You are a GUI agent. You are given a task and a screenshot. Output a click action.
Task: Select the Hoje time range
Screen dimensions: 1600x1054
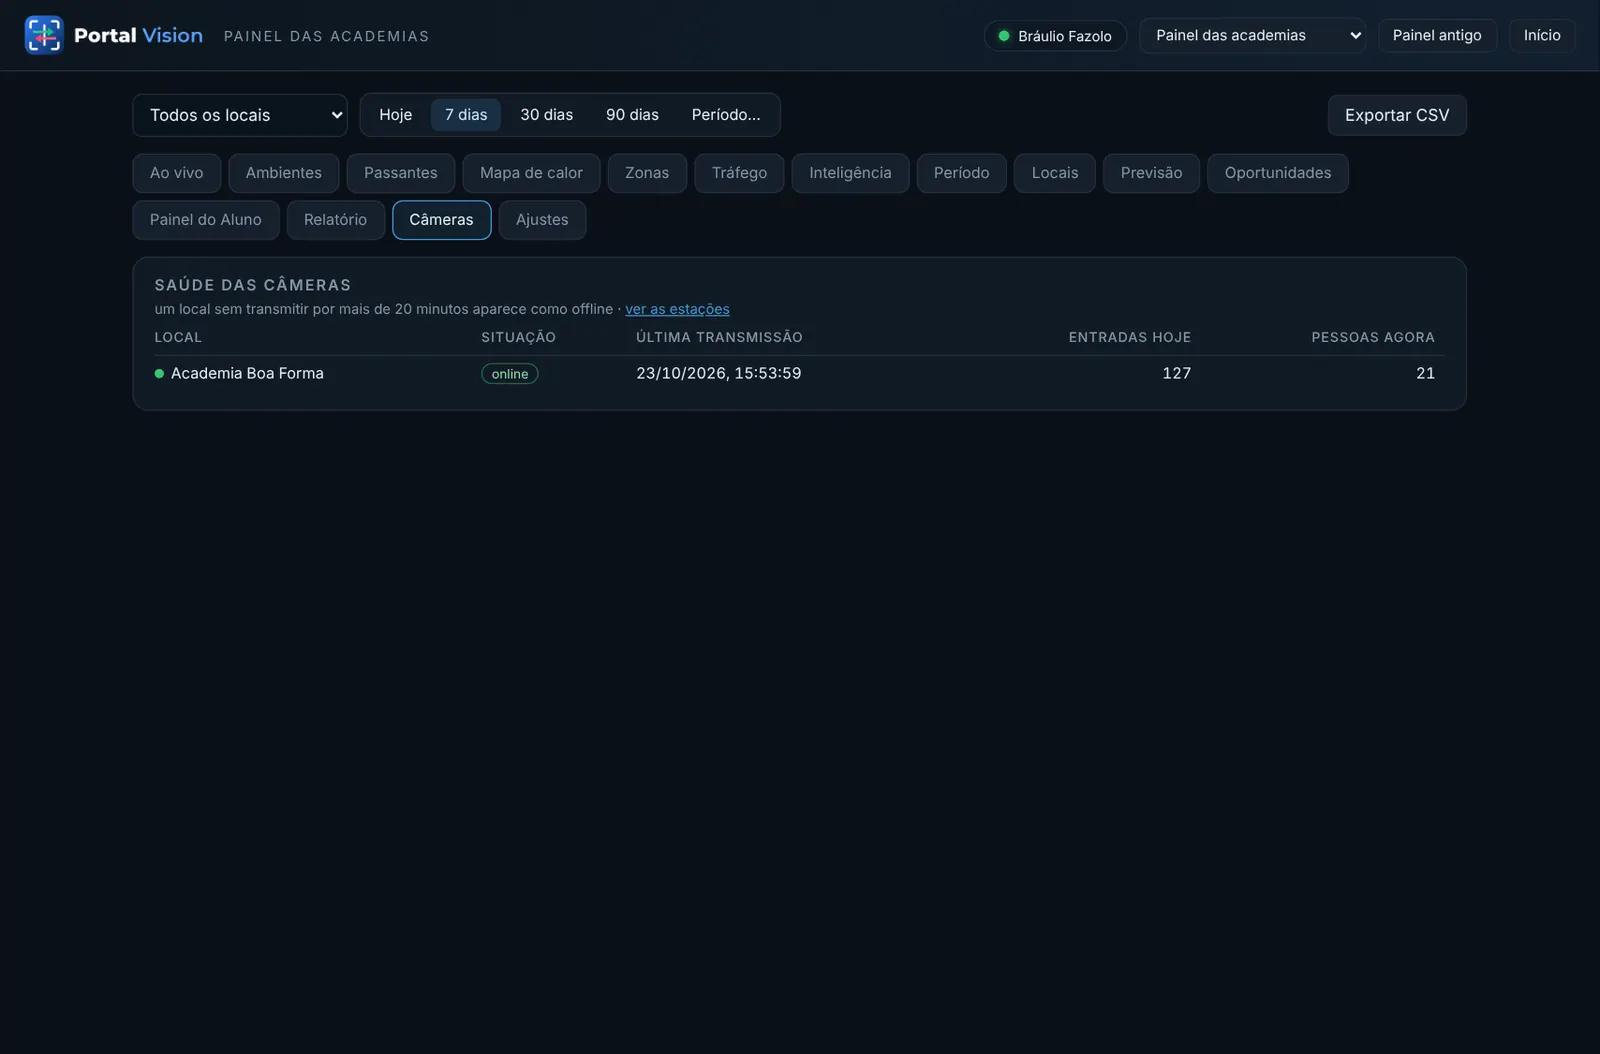(x=395, y=115)
